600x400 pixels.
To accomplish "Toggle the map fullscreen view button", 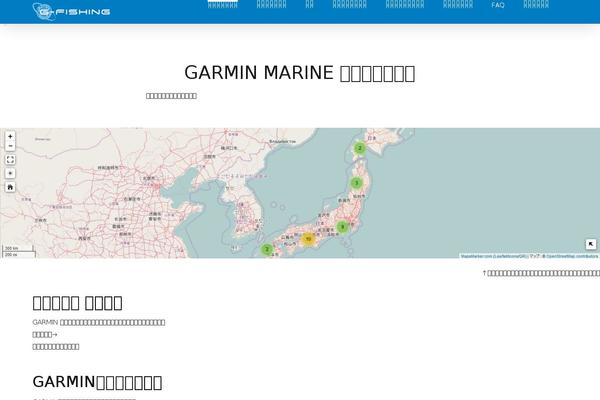I will tap(10, 160).
